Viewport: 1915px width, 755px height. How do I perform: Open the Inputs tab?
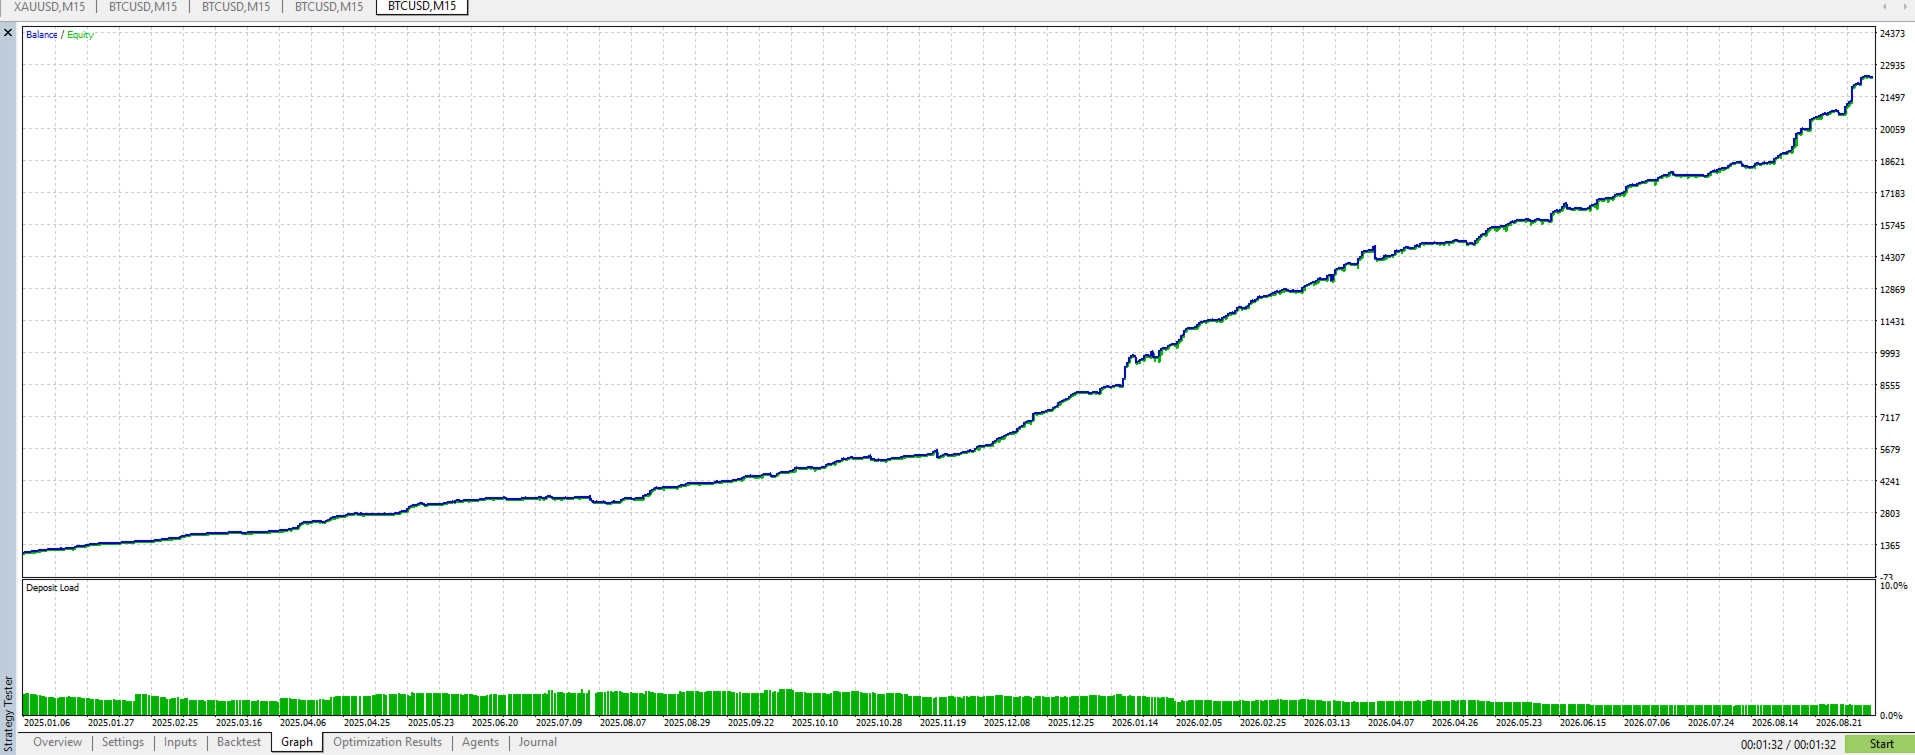pos(180,742)
